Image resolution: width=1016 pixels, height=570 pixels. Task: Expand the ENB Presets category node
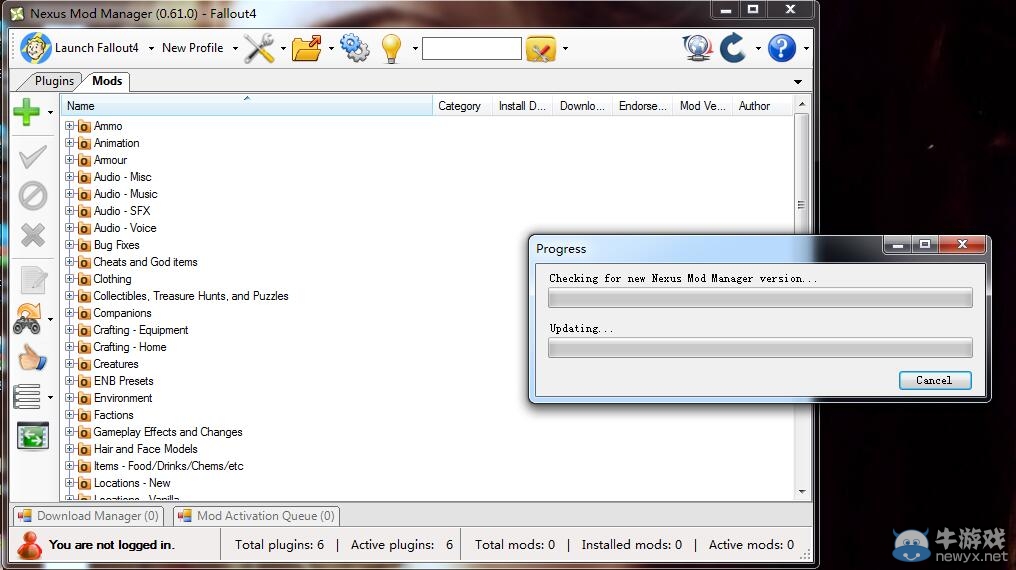(69, 380)
